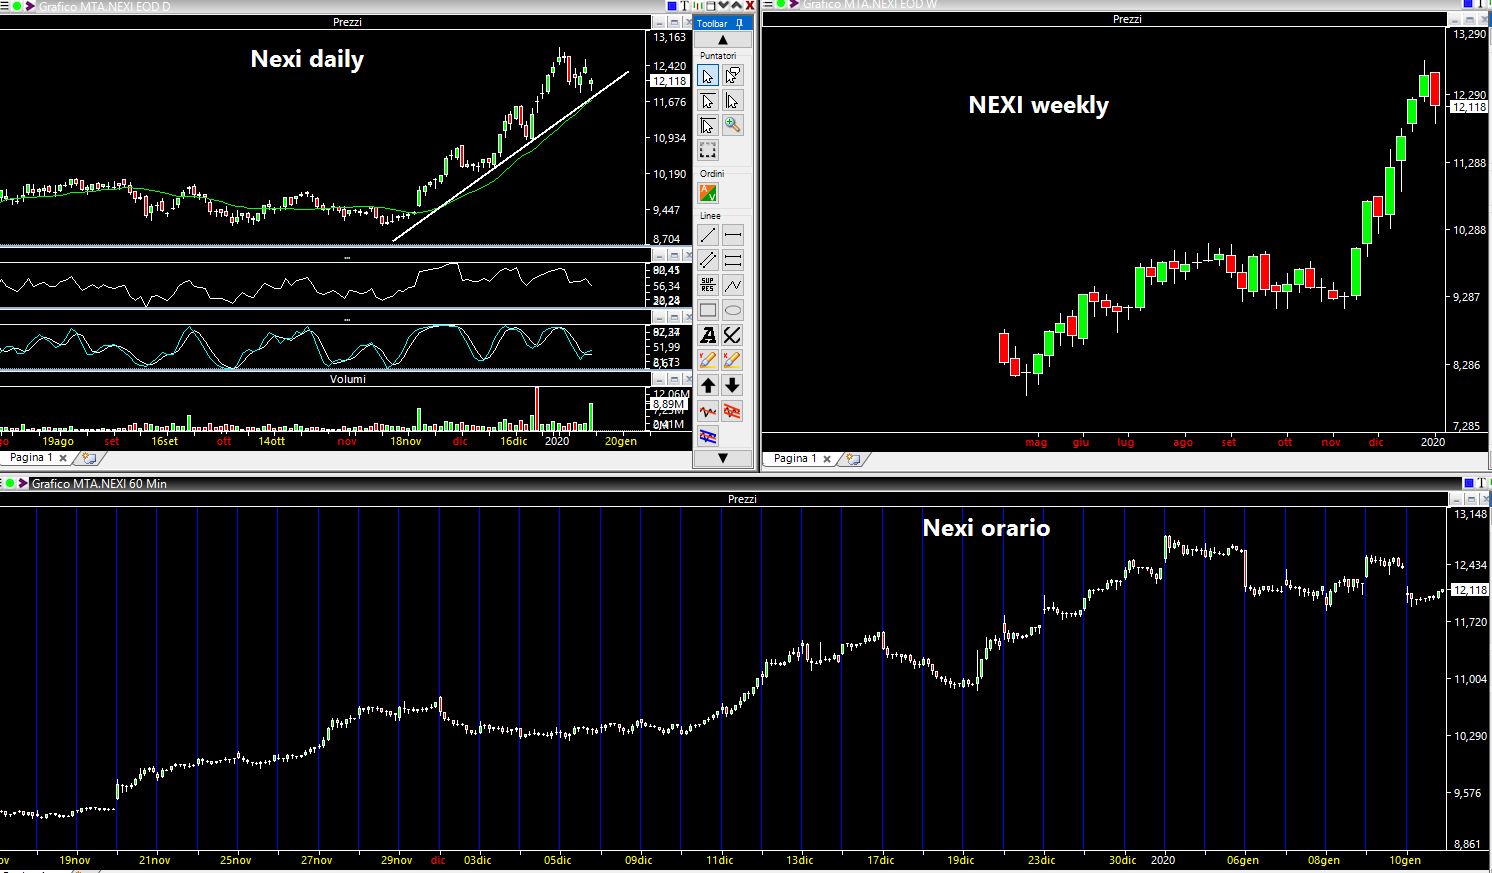Choose the zigzag polyline drawing tool

[x=733, y=285]
